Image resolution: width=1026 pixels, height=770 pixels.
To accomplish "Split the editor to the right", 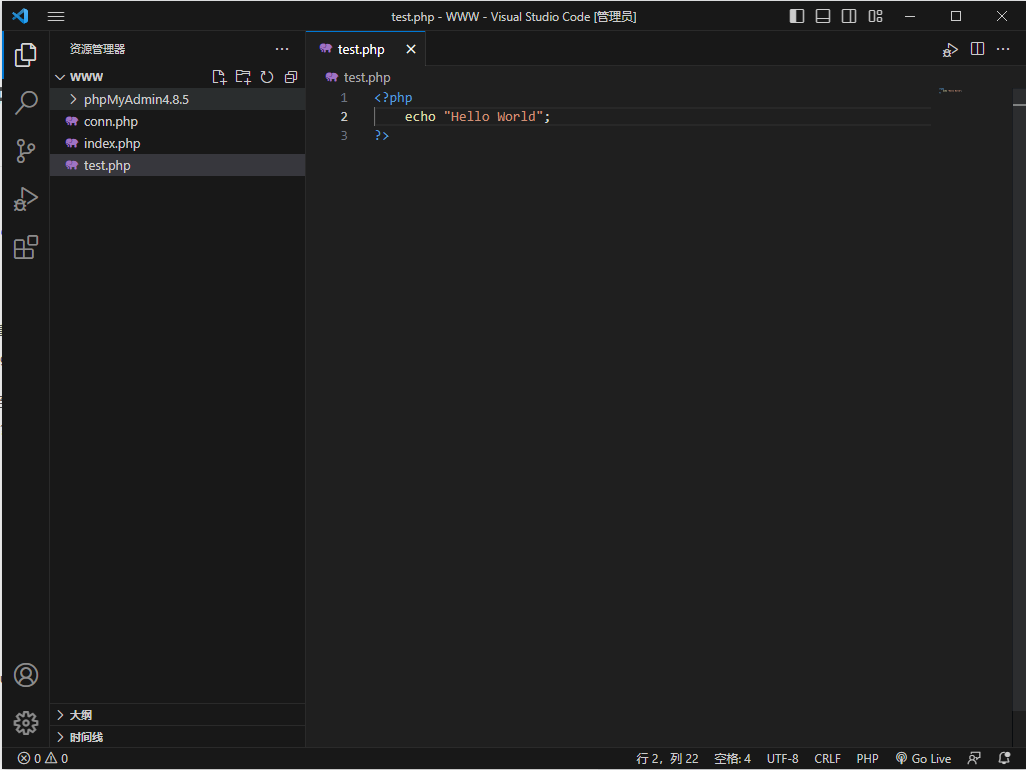I will 978,49.
